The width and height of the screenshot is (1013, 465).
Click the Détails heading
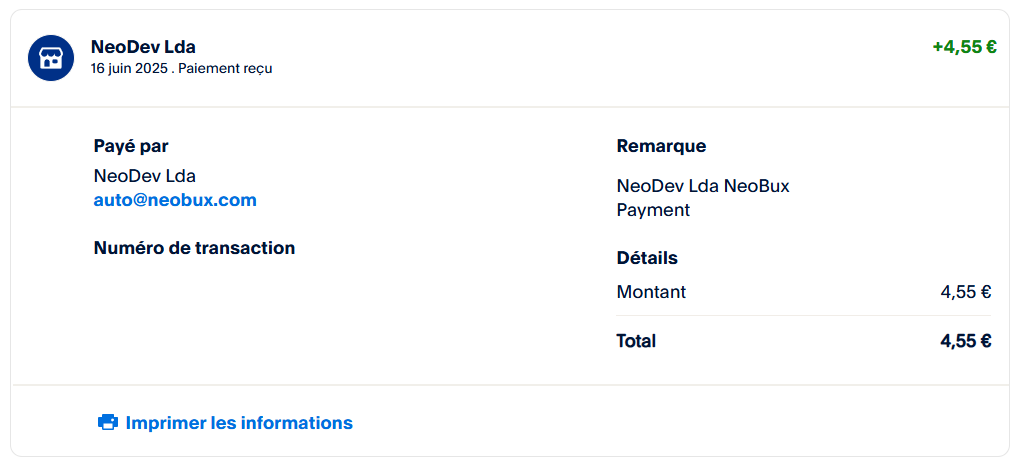pyautogui.click(x=647, y=258)
